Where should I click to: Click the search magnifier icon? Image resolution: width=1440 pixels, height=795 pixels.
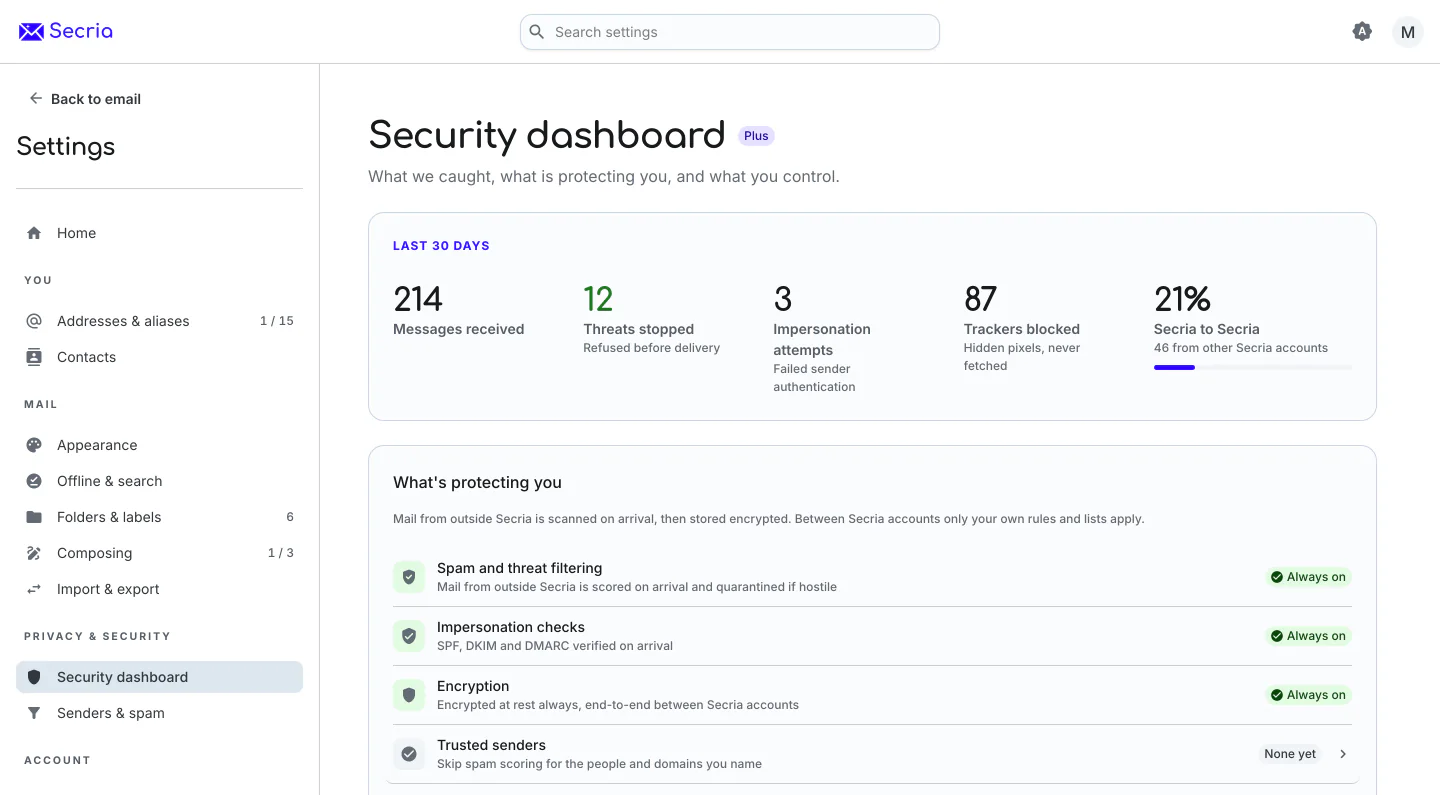coord(537,32)
